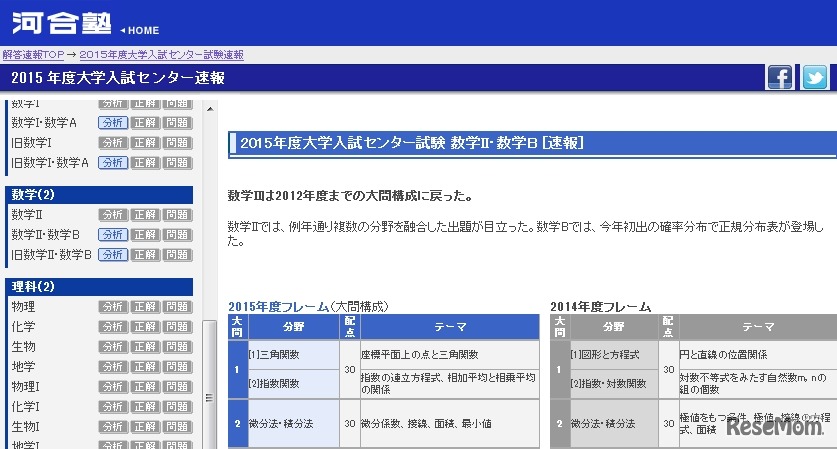Open 分析 for 物理I

click(x=113, y=387)
